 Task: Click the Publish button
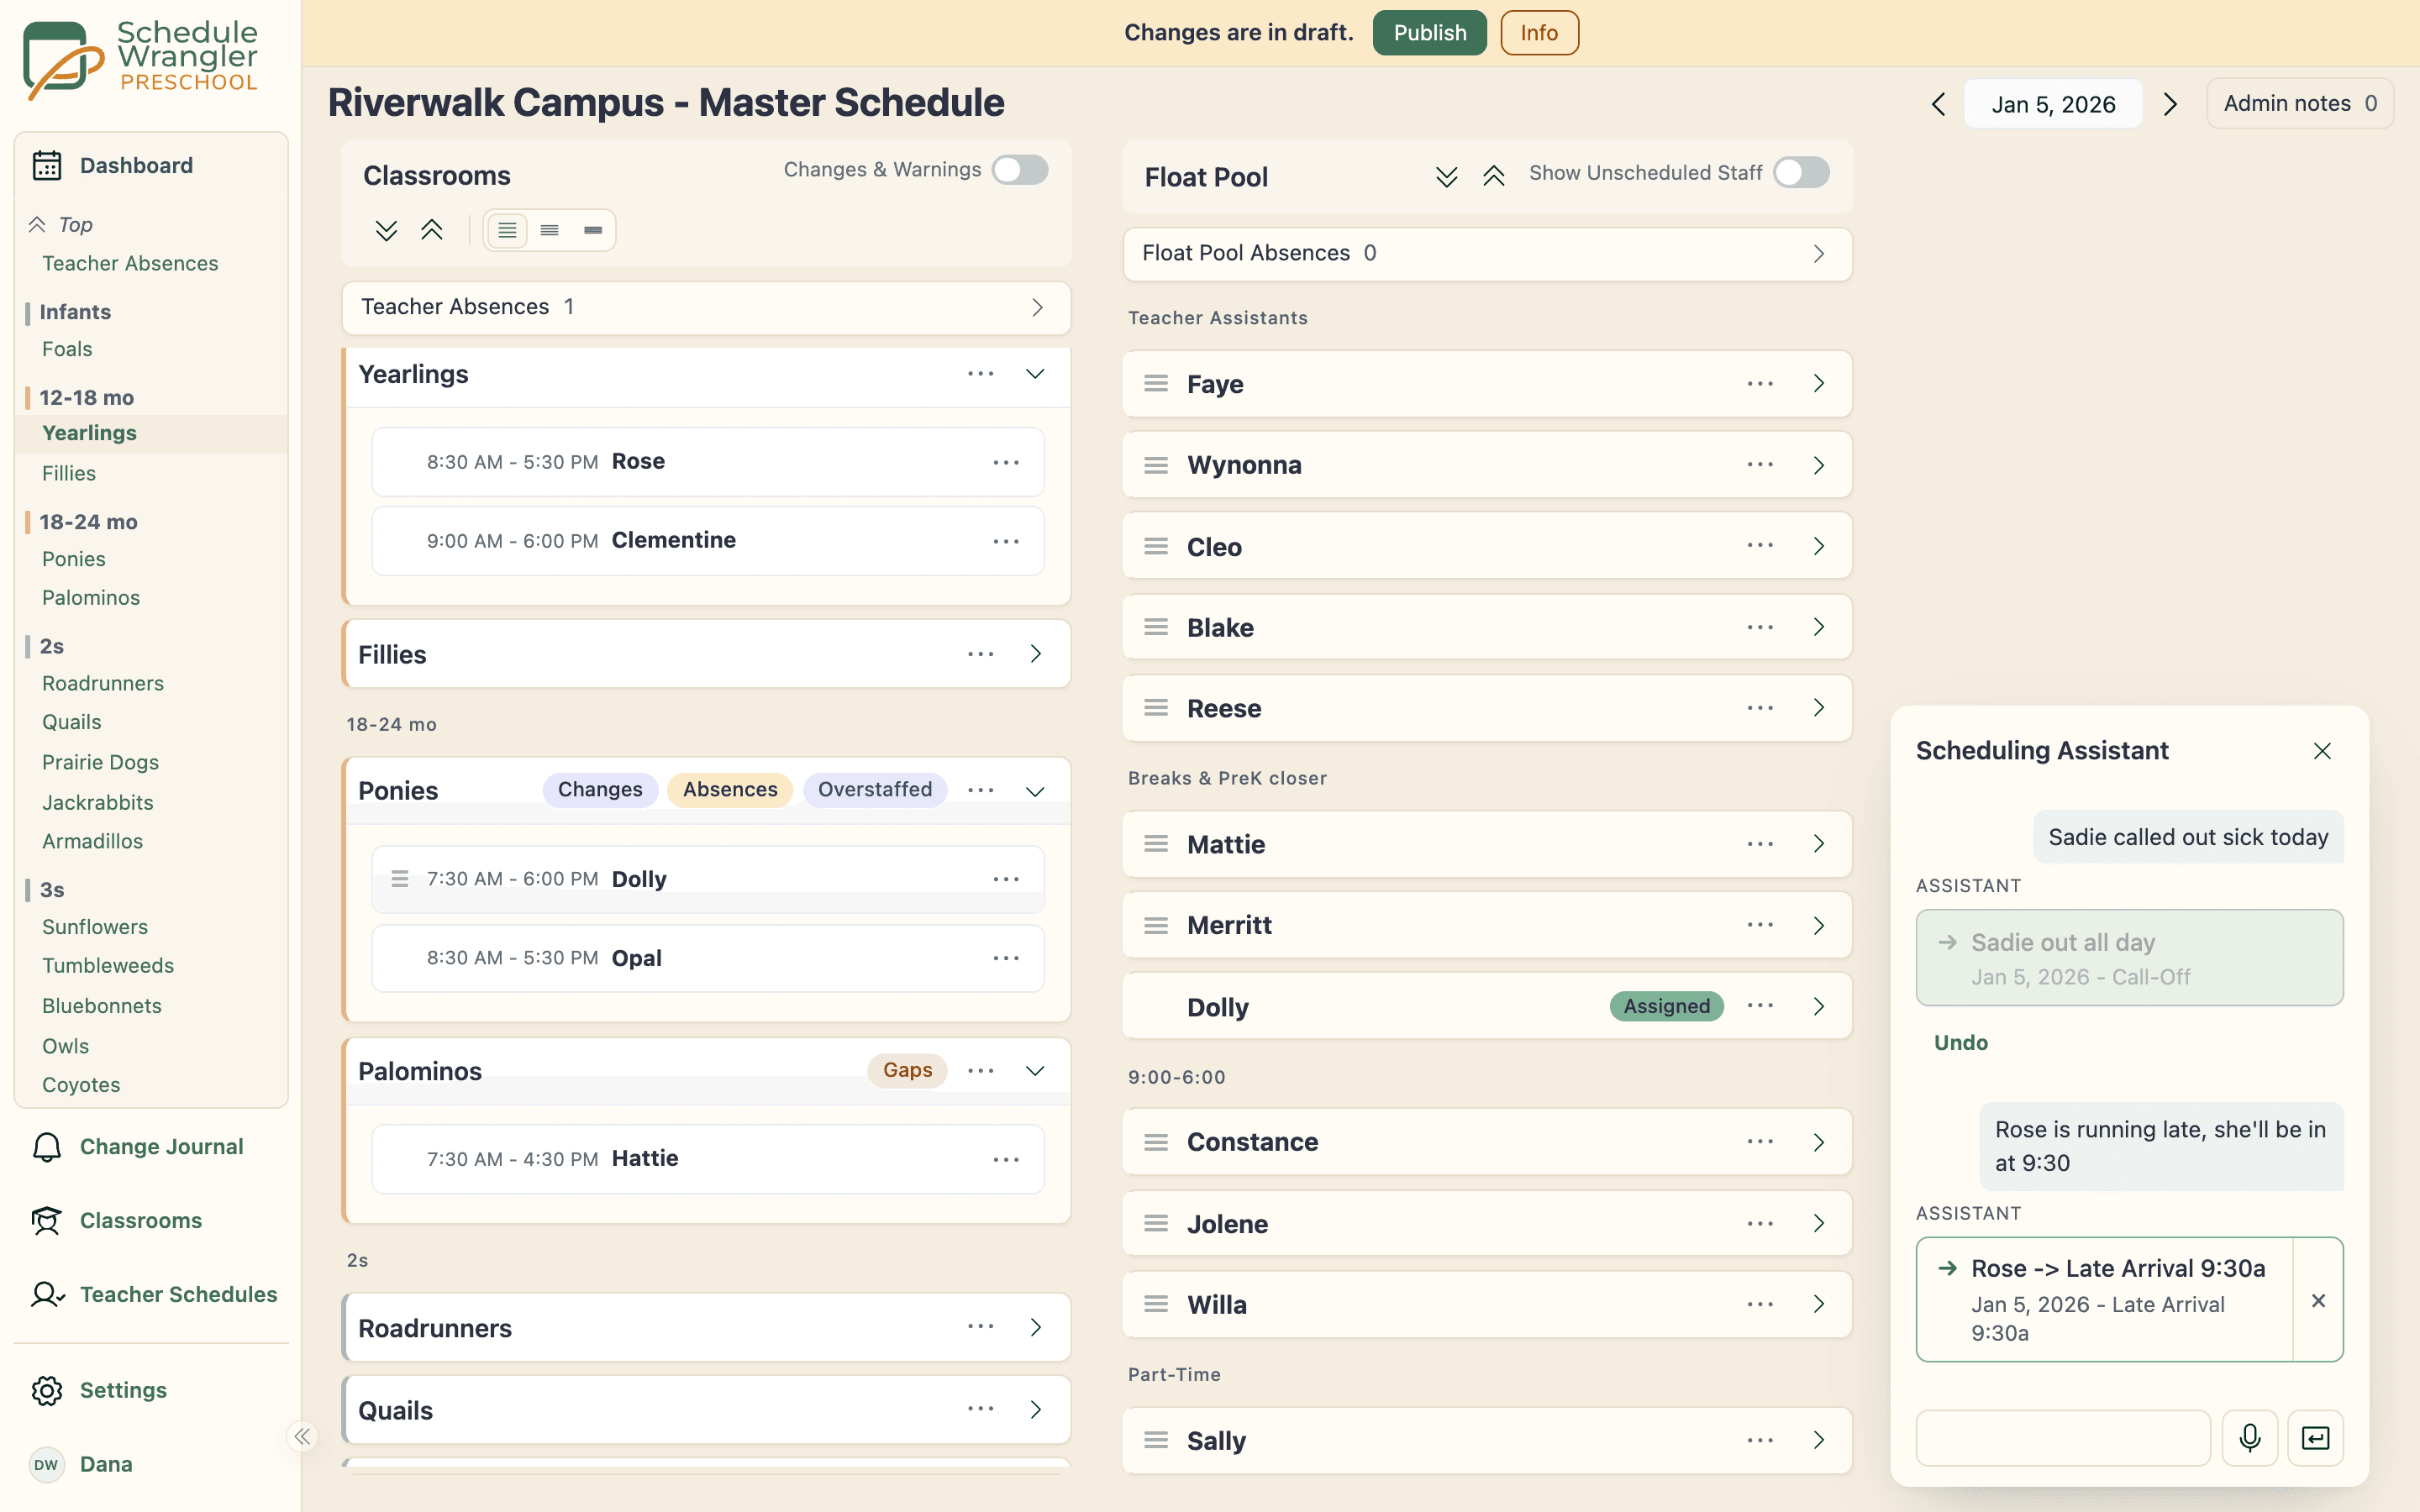point(1429,33)
